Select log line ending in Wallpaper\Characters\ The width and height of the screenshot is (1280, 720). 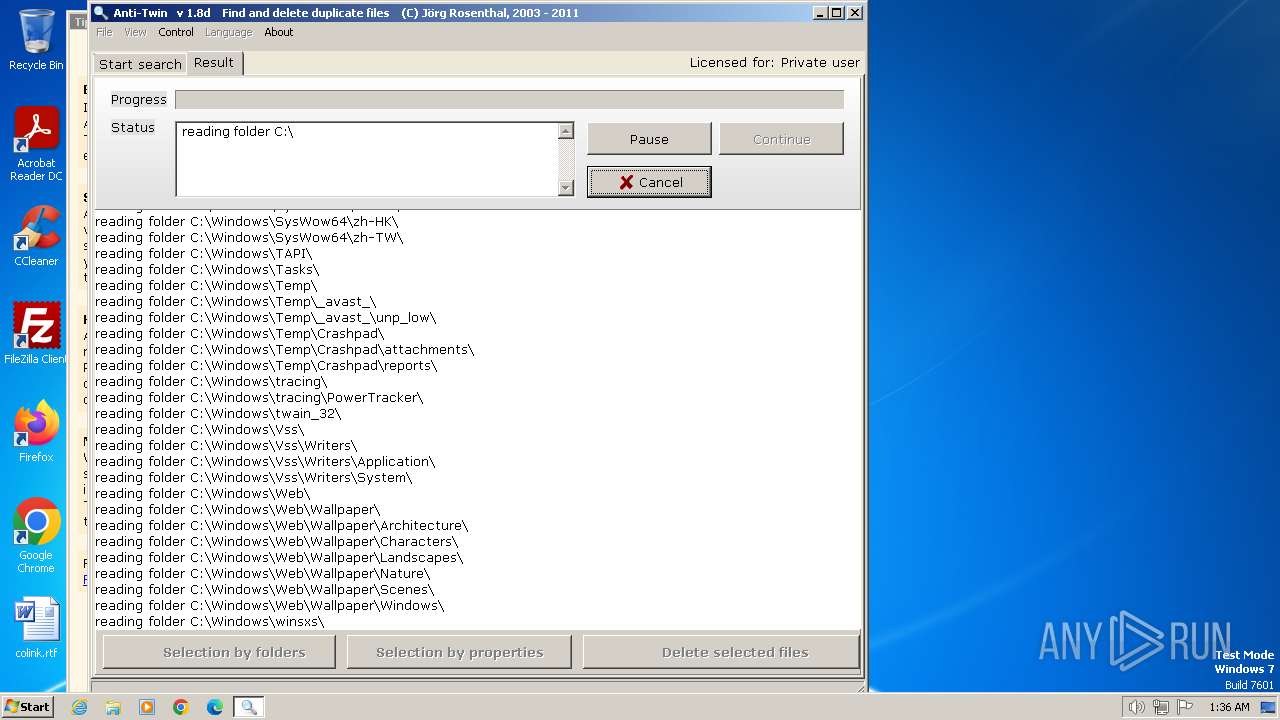(x=277, y=541)
